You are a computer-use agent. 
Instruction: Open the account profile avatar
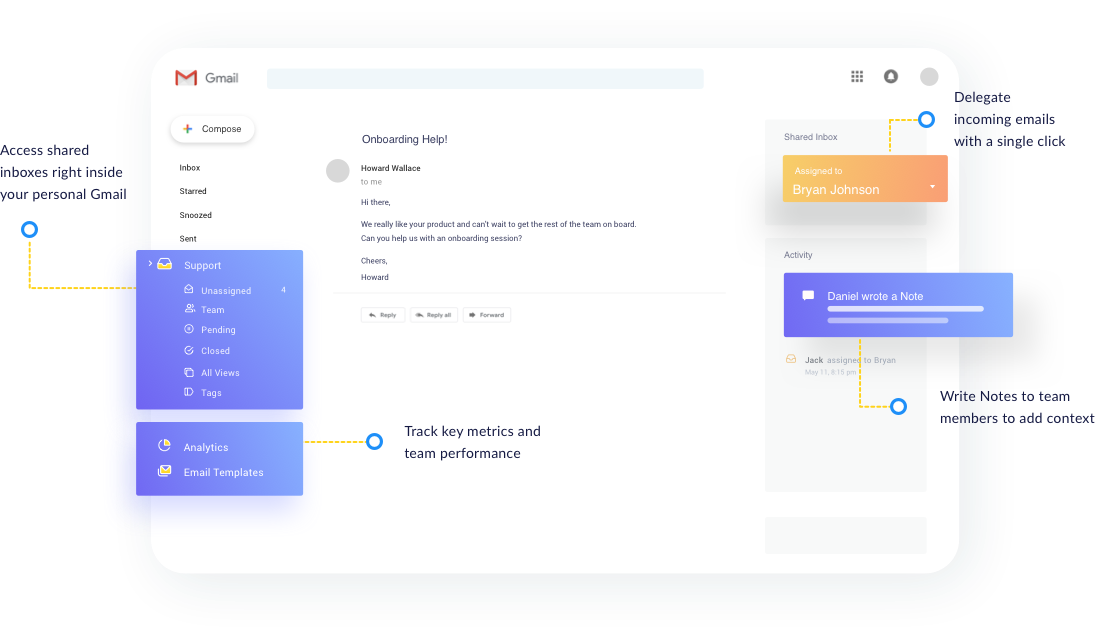(x=929, y=77)
